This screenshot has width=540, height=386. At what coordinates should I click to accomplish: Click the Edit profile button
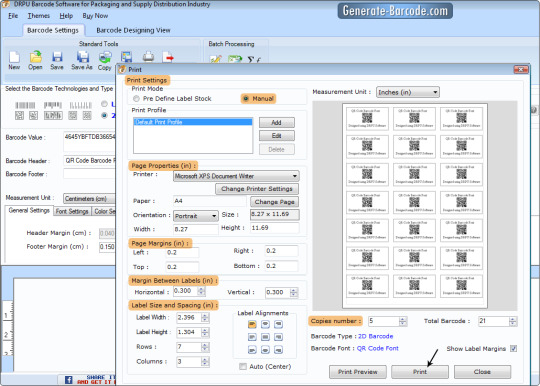pos(277,136)
